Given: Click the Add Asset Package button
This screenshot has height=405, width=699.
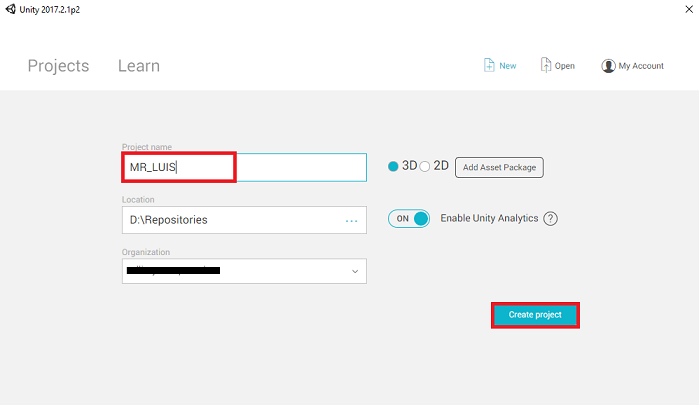Looking at the screenshot, I should pos(499,167).
